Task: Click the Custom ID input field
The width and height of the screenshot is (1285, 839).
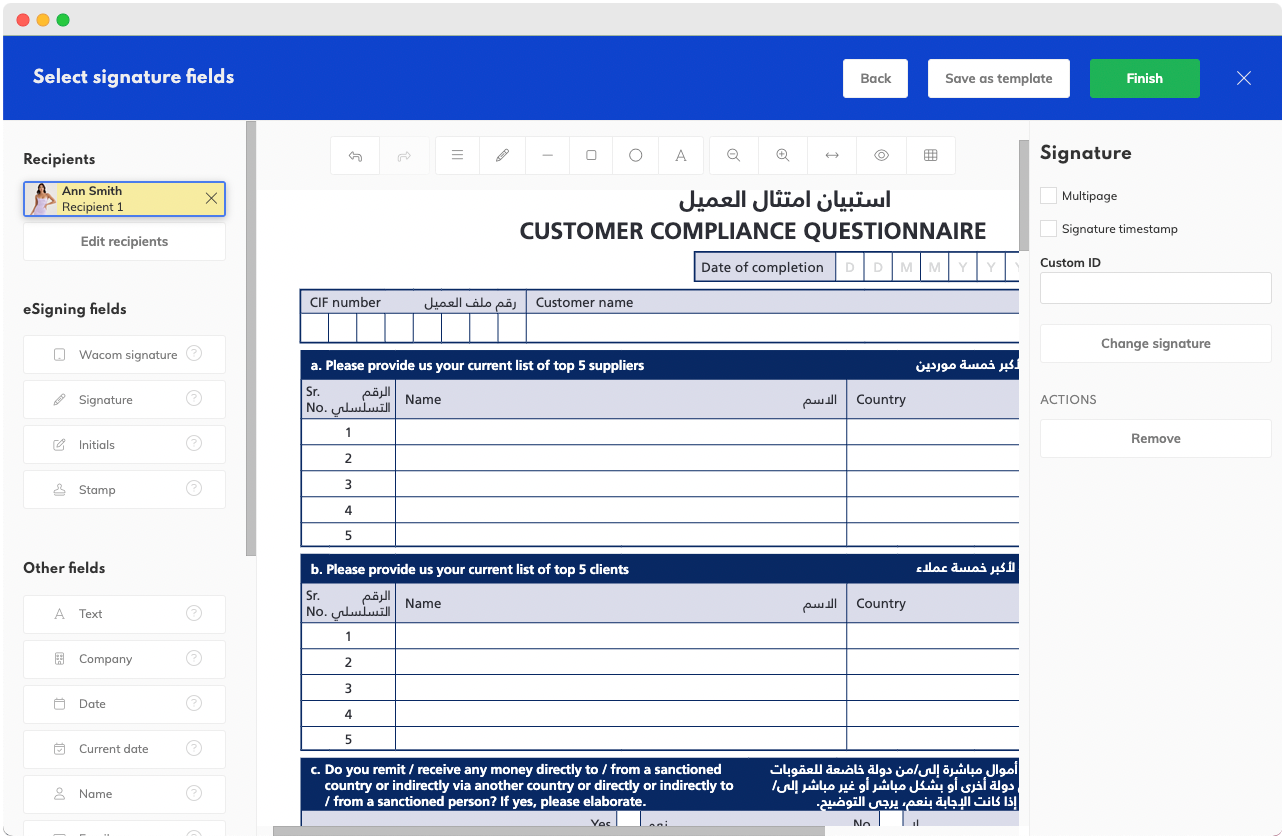Action: pyautogui.click(x=1155, y=289)
